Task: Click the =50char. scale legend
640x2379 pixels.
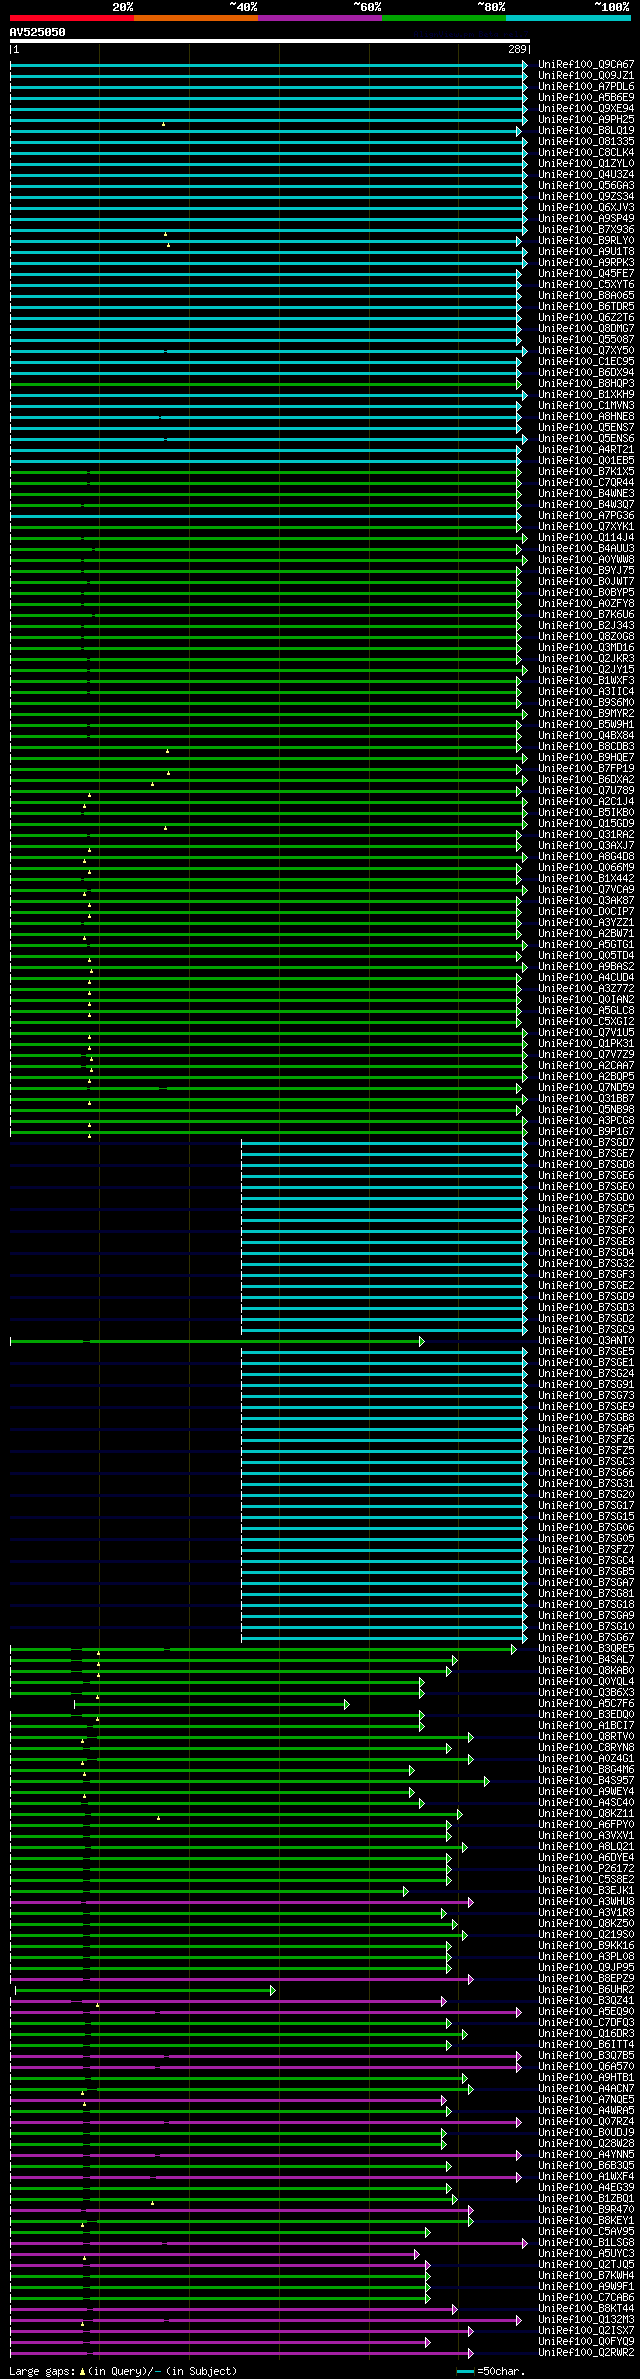Action: [x=491, y=2371]
